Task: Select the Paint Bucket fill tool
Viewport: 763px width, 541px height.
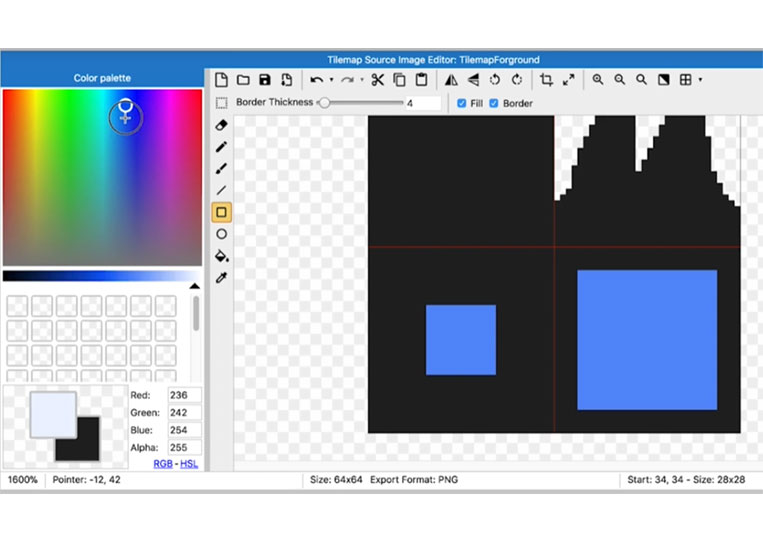Action: (222, 256)
